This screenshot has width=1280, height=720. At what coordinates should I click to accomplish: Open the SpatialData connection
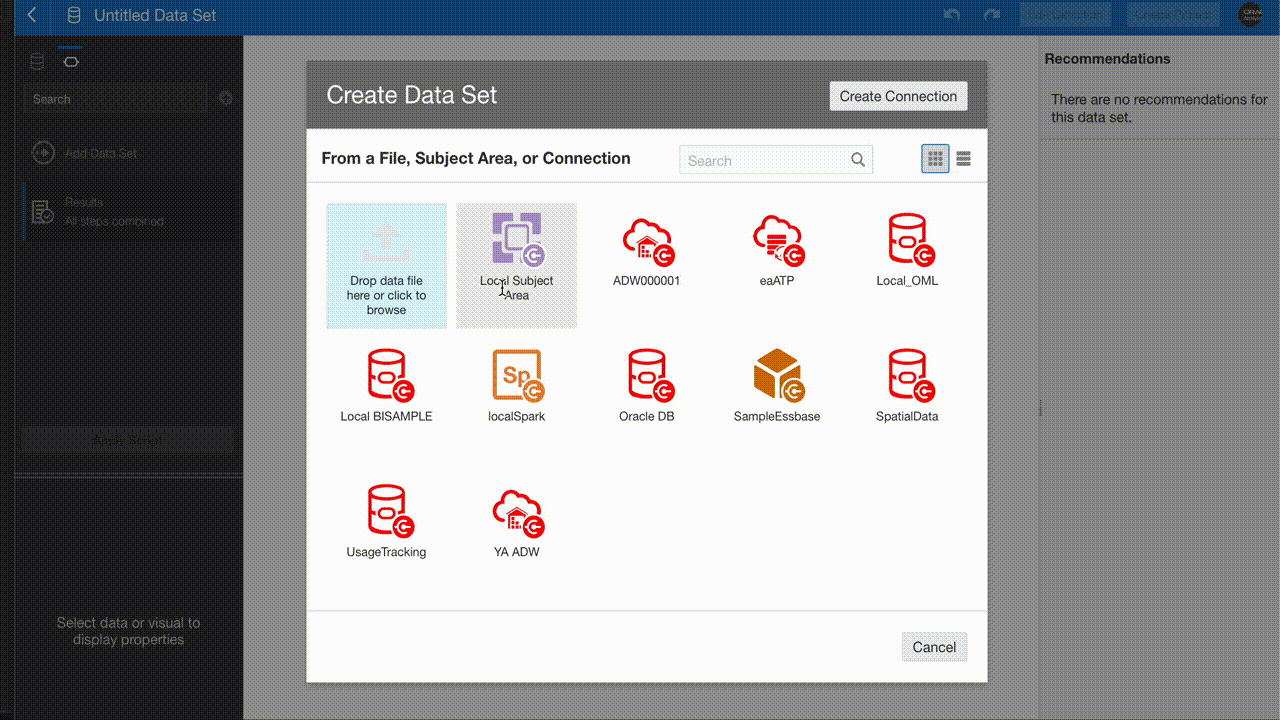907,386
